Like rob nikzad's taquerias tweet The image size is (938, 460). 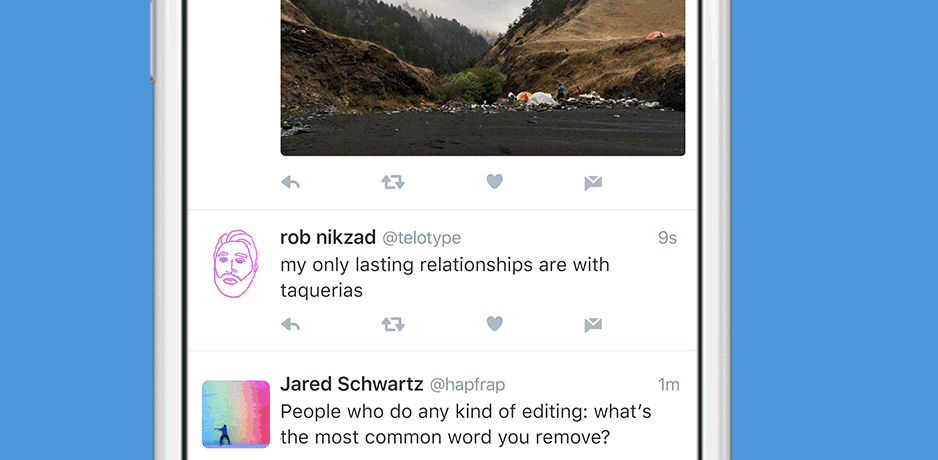pyautogui.click(x=494, y=324)
